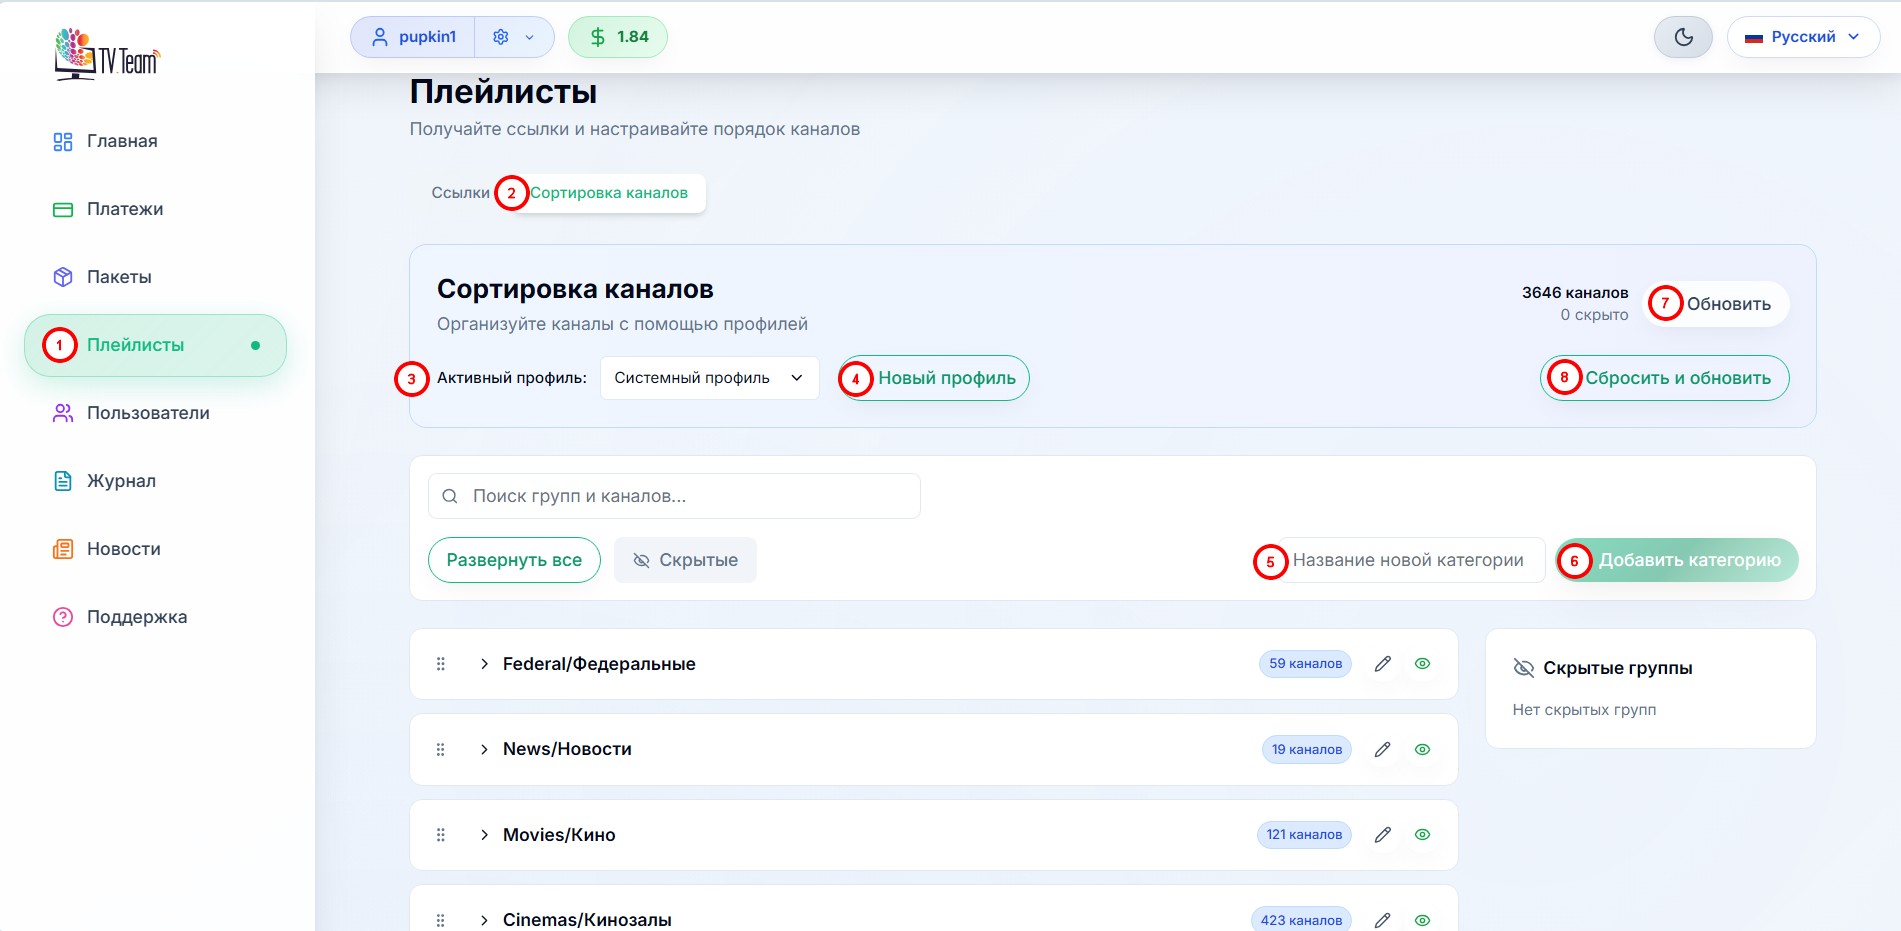Screen dimensions: 1901x931
Task: Click the settings gear next to pupkin1
Action: (499, 36)
